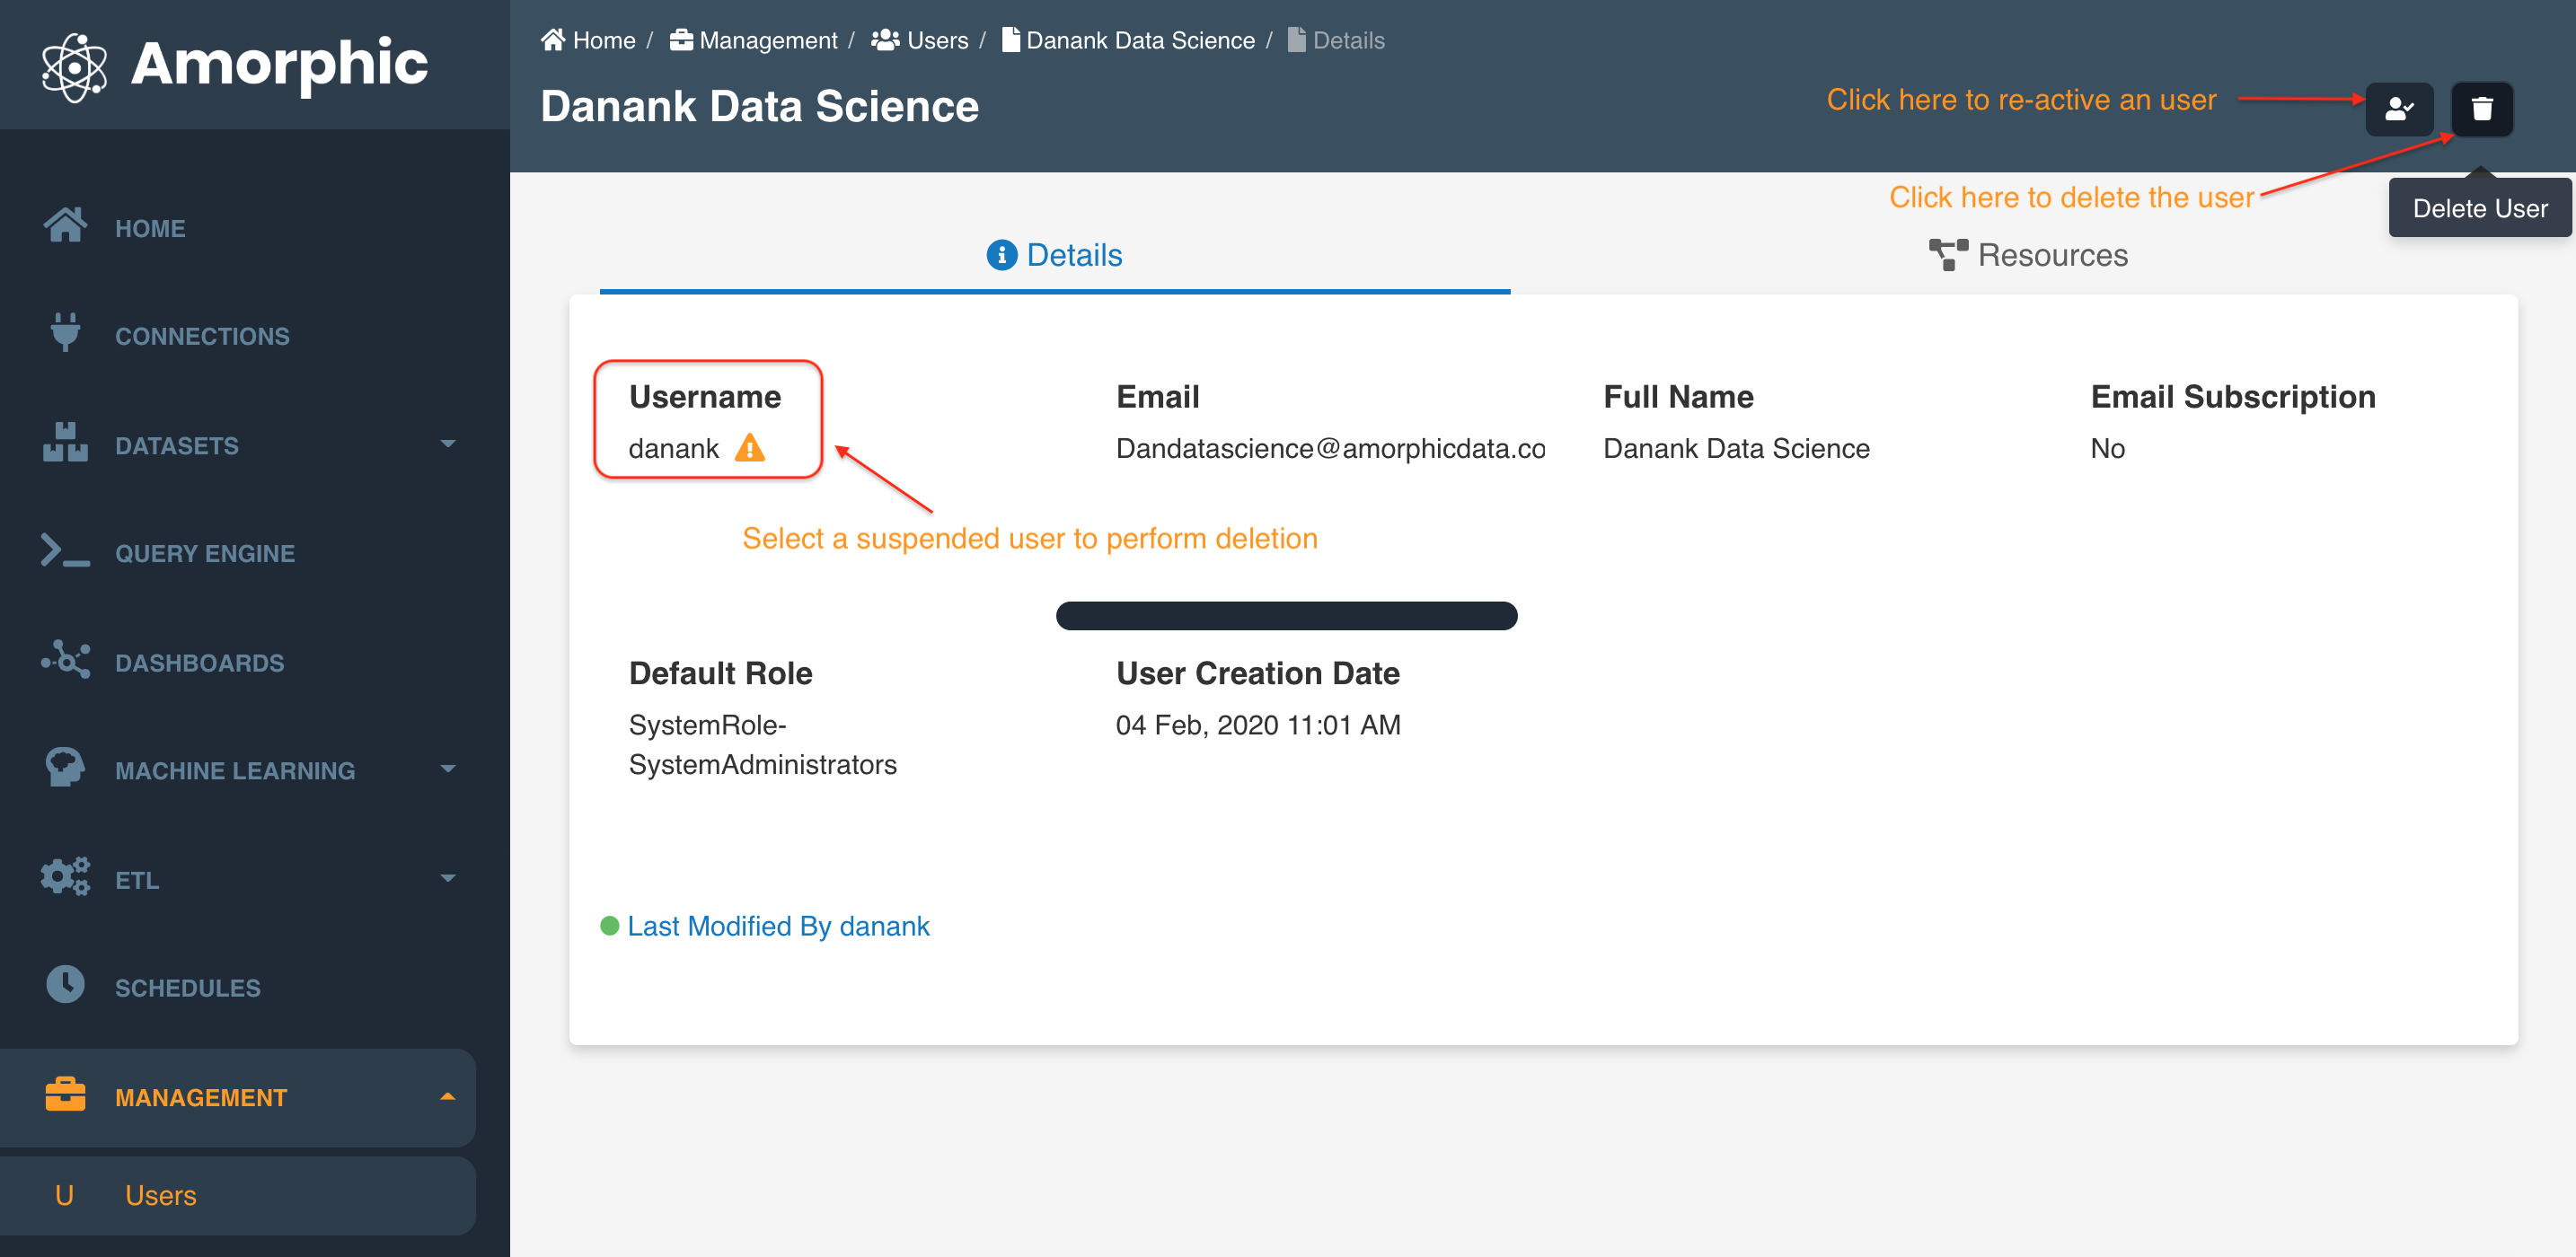Click the ETL gears icon
The width and height of the screenshot is (2576, 1257).
[65, 877]
